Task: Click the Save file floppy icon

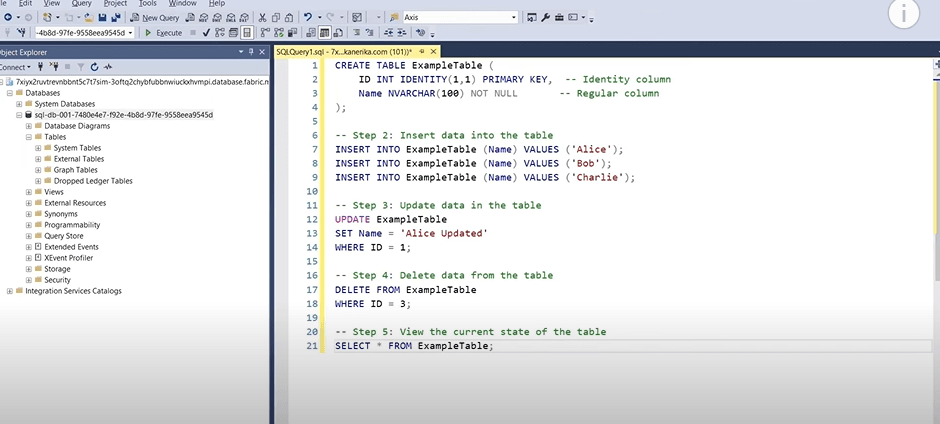Action: (103, 17)
